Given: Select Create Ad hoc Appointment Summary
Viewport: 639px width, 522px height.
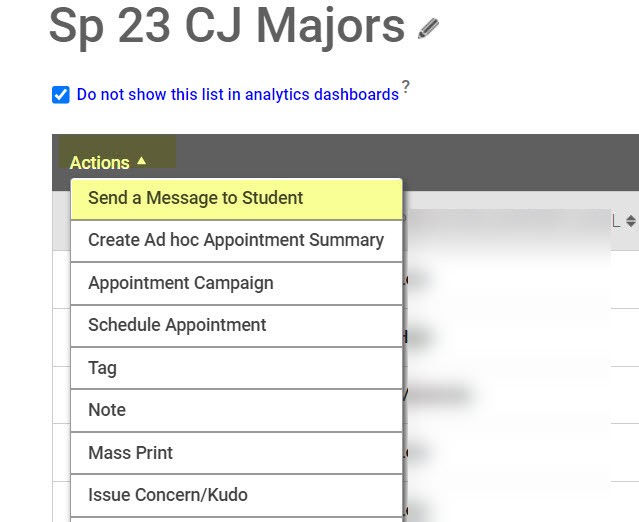Looking at the screenshot, I should pos(236,240).
